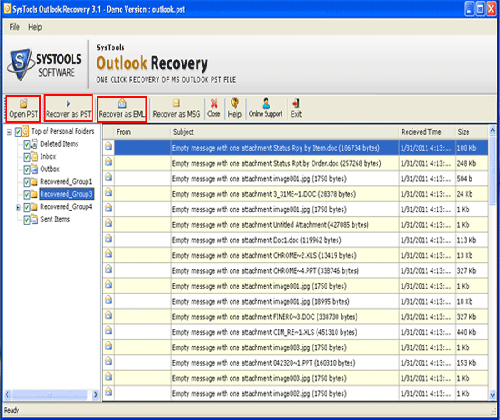This screenshot has width=500, height=420.
Task: Click the Recover as EML toolbar icon
Action: tap(122, 103)
